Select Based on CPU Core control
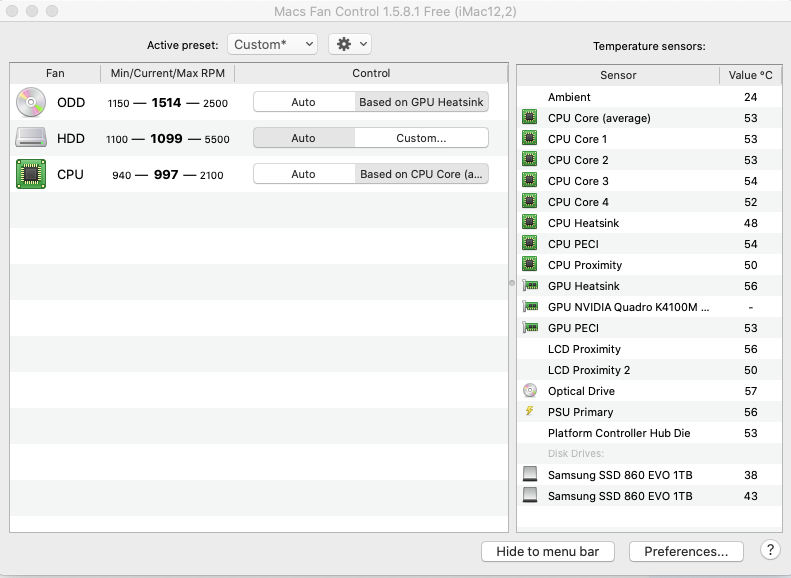Image resolution: width=791 pixels, height=578 pixels. click(x=421, y=174)
